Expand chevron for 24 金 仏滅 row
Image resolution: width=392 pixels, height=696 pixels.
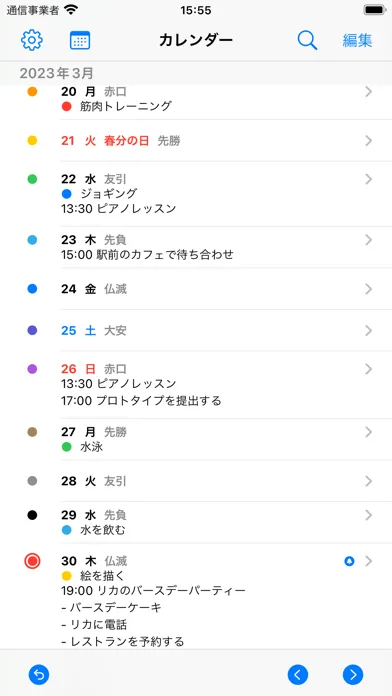coord(368,289)
